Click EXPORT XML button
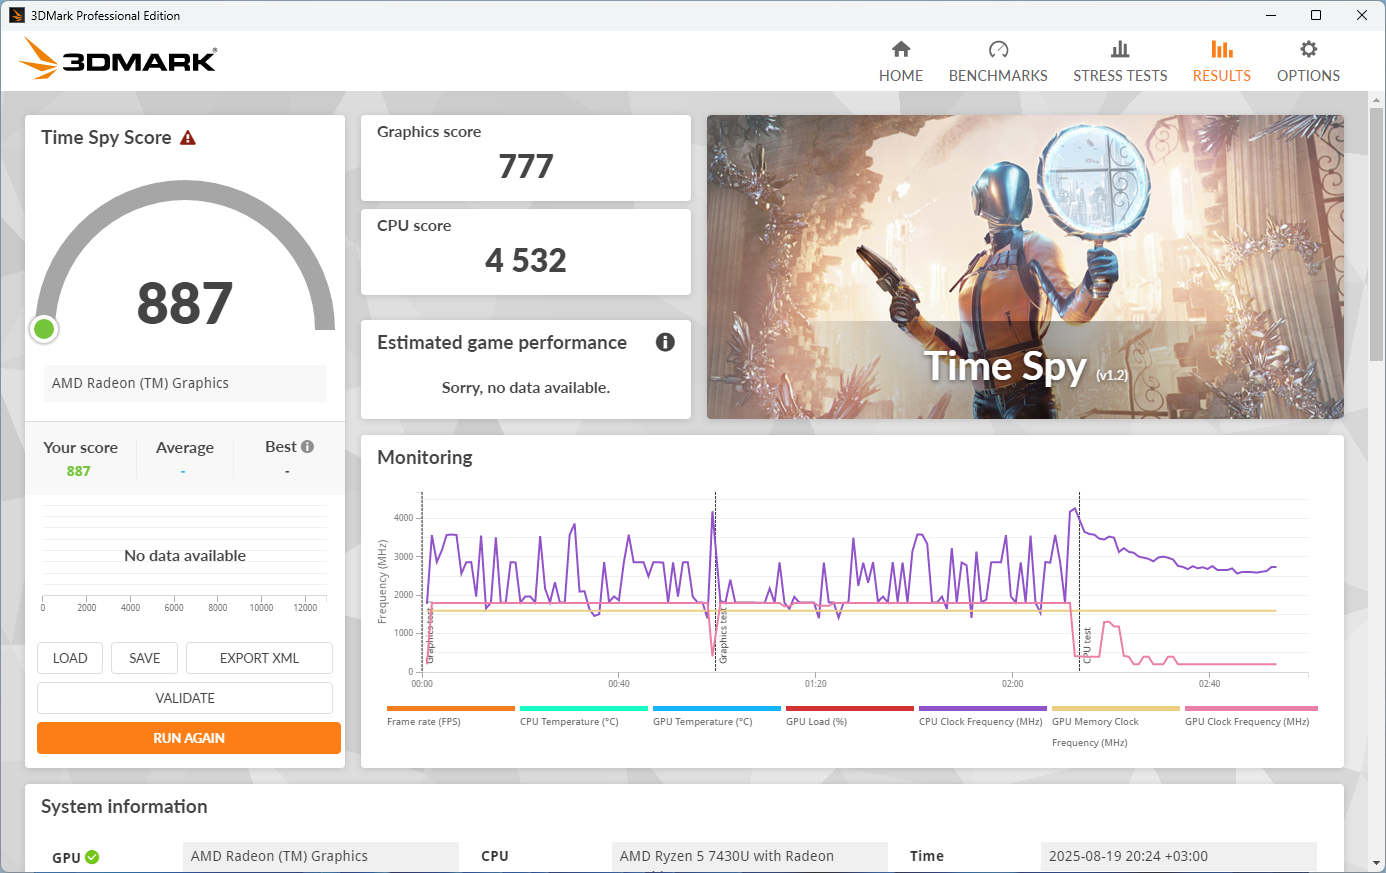 click(x=259, y=658)
